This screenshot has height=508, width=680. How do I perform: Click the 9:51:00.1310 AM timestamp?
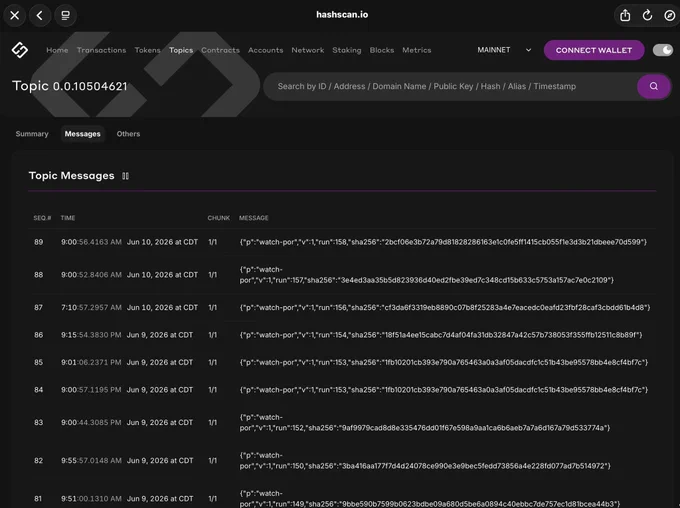(x=91, y=499)
